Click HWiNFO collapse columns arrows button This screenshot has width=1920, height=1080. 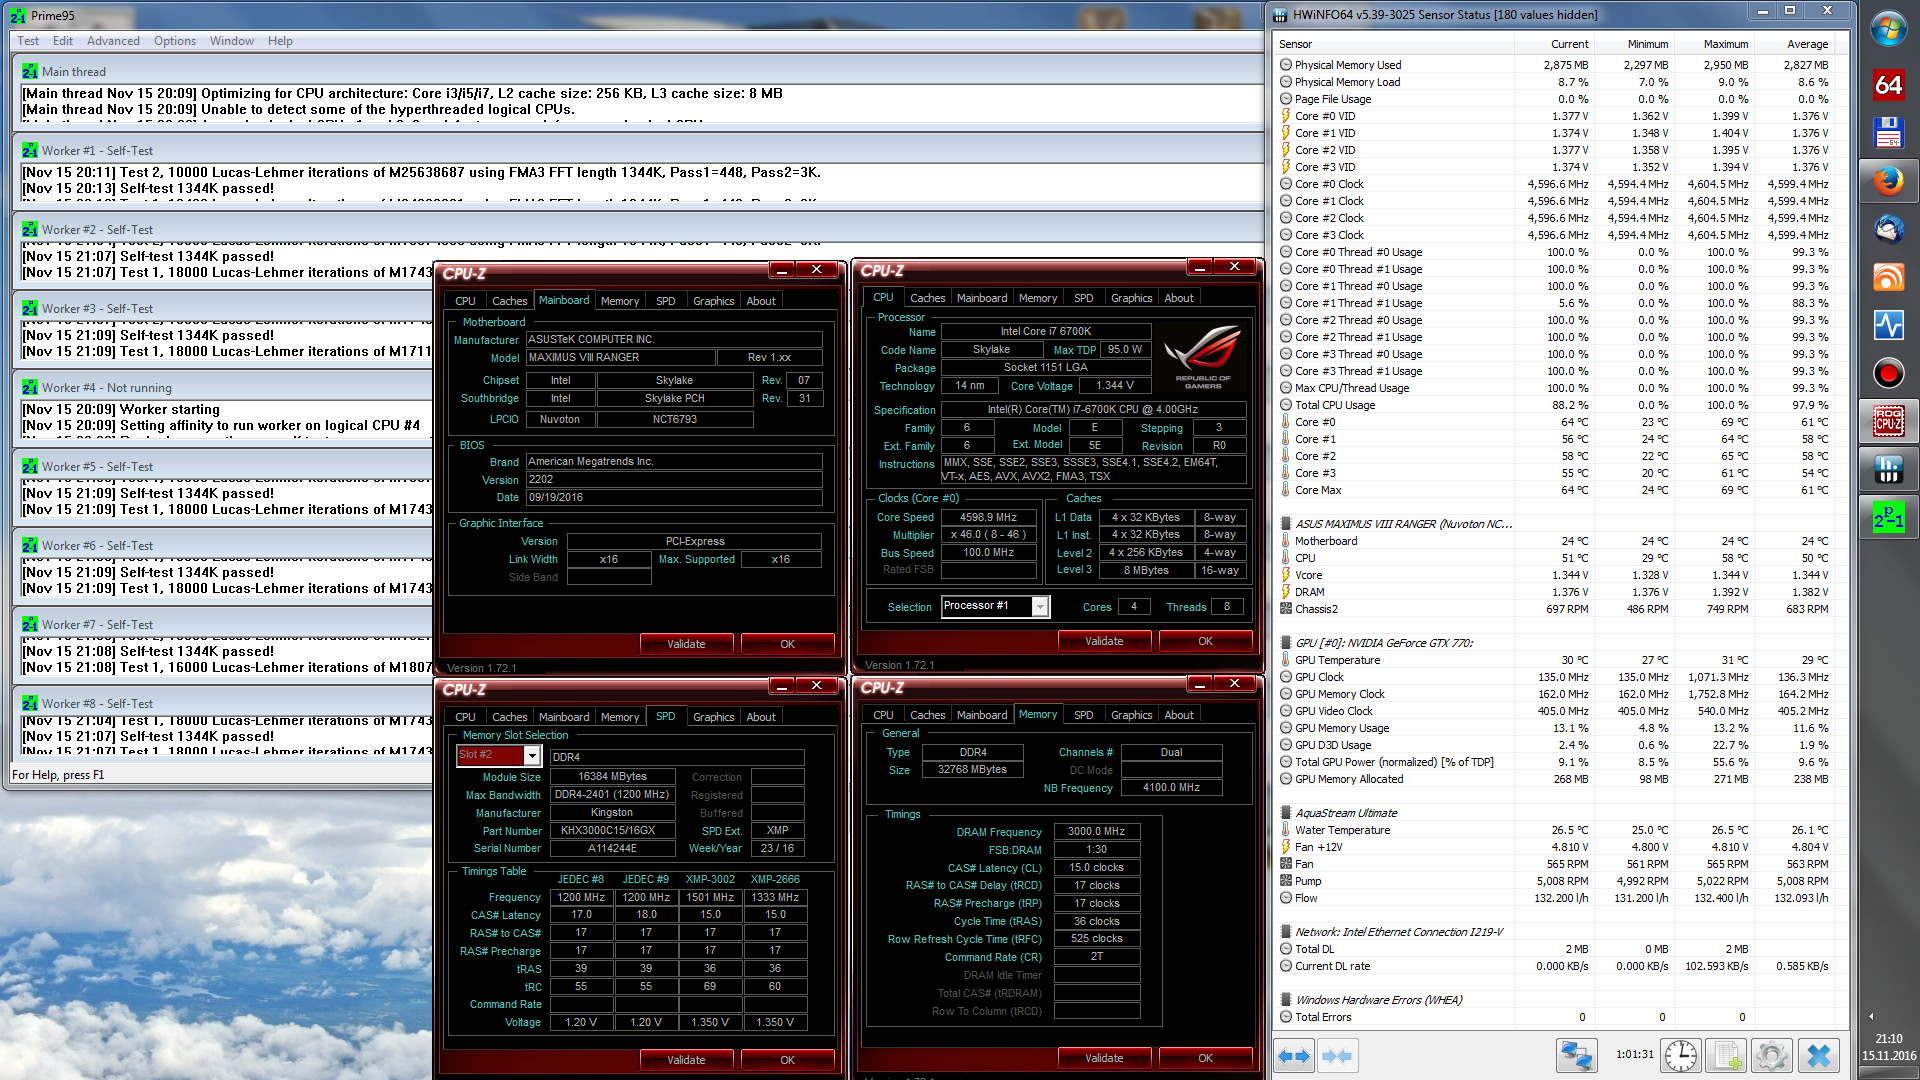tap(1337, 1056)
